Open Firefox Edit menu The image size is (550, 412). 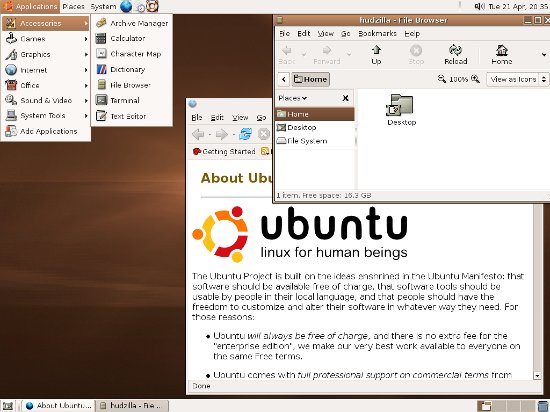217,118
